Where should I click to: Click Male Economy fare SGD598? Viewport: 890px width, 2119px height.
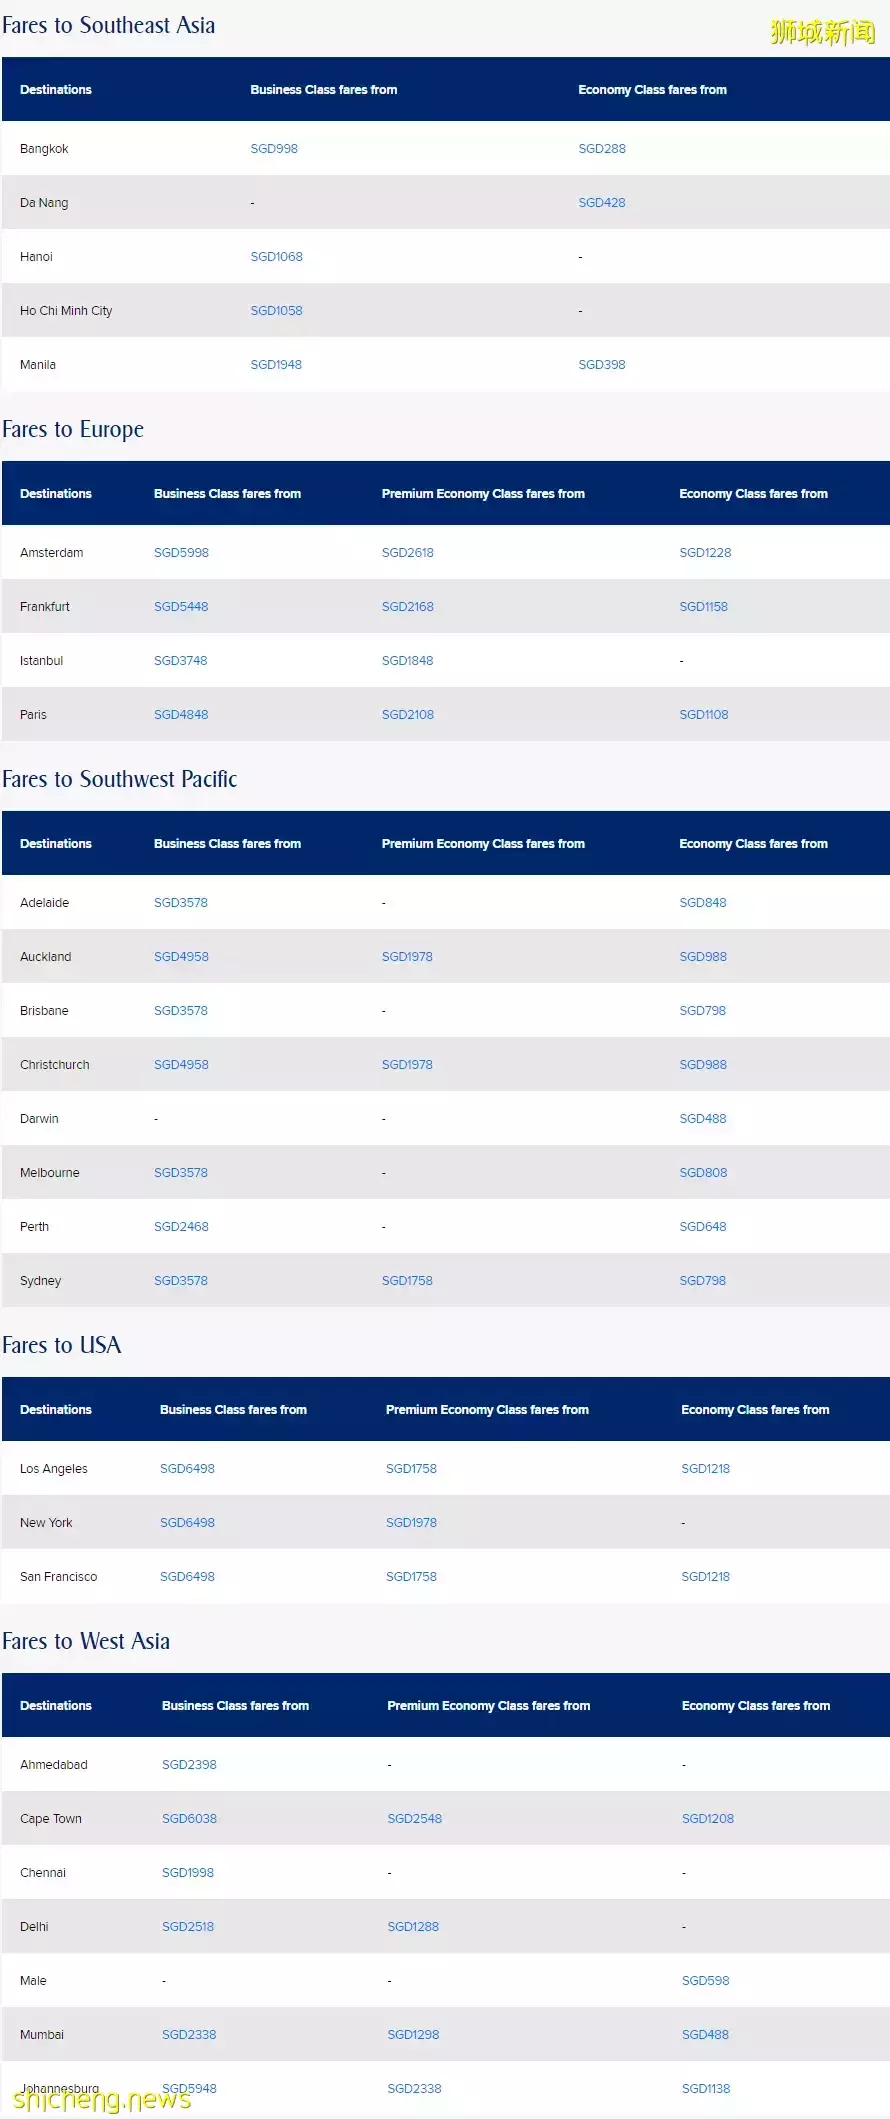click(x=706, y=1981)
